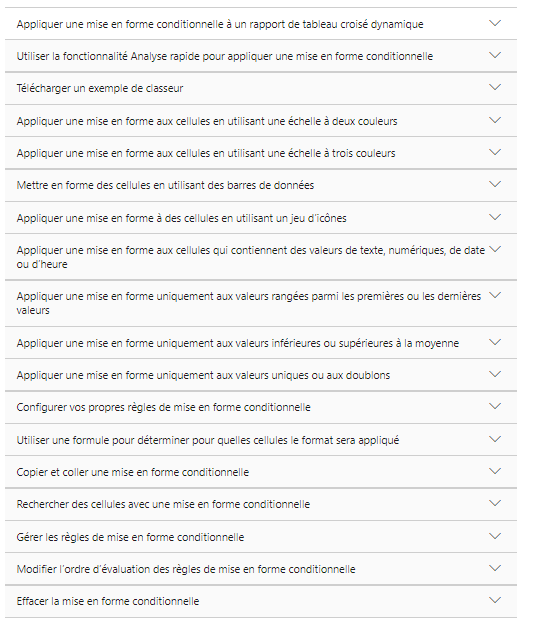This screenshot has height=622, width=538.
Task: Click chevron for 'Rechercher des cellules' section
Action: [495, 504]
